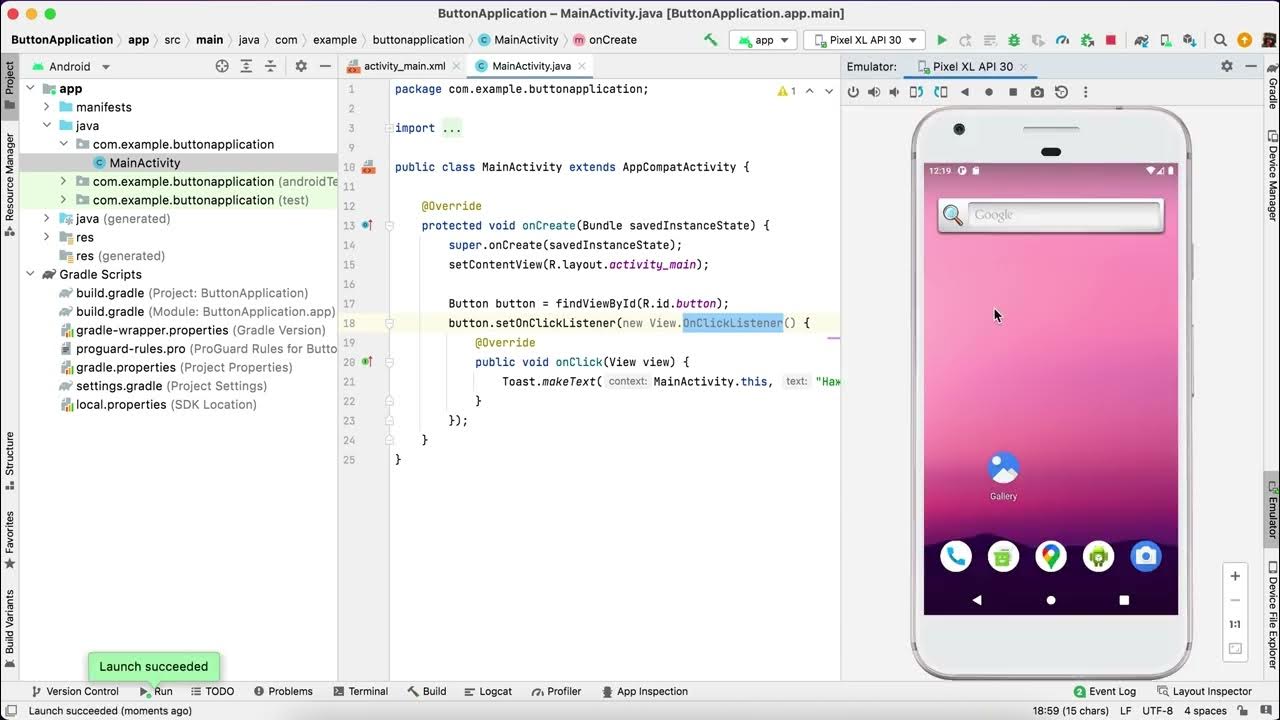Screen dimensions: 1280x720
Task: Open emulator snapshots clock icon
Action: point(1061,92)
